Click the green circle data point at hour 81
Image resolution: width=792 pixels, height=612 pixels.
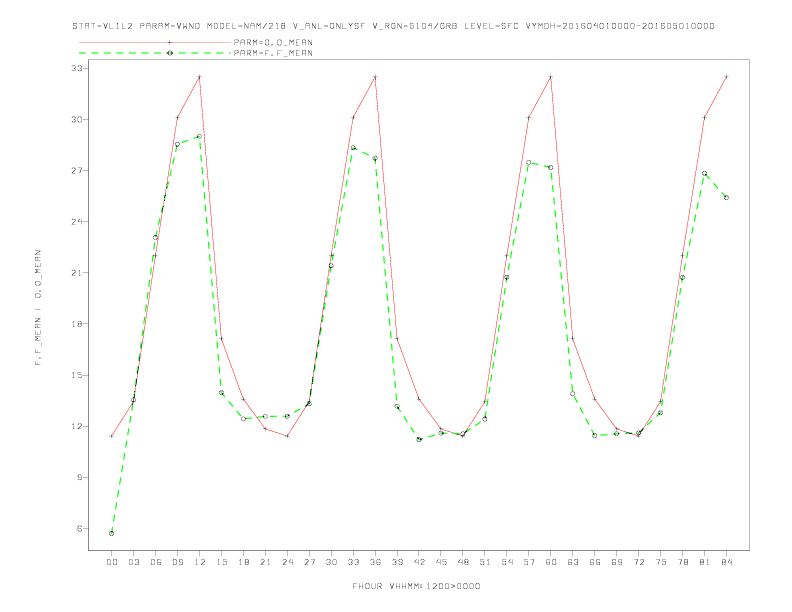tap(705, 173)
